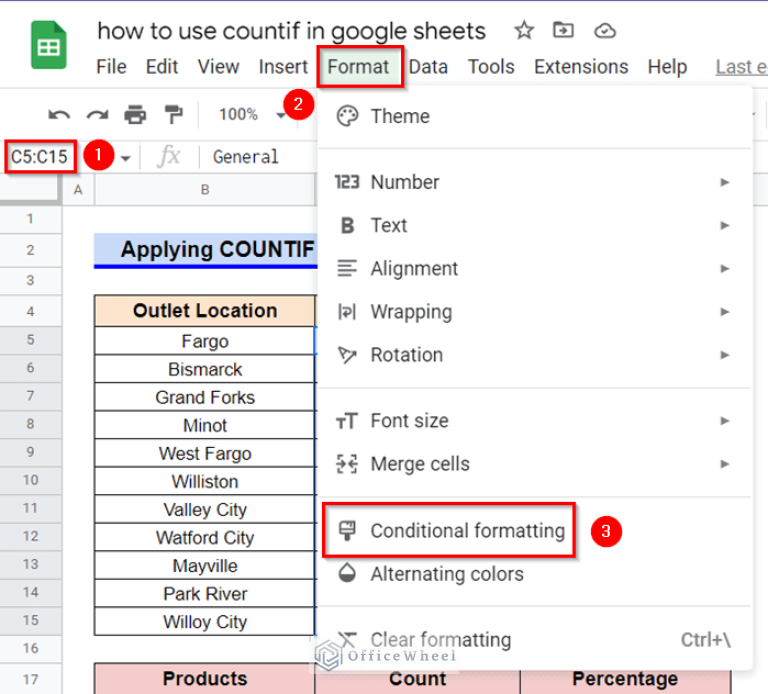
Task: Click the Redo arrow in toolbar
Action: (x=97, y=115)
